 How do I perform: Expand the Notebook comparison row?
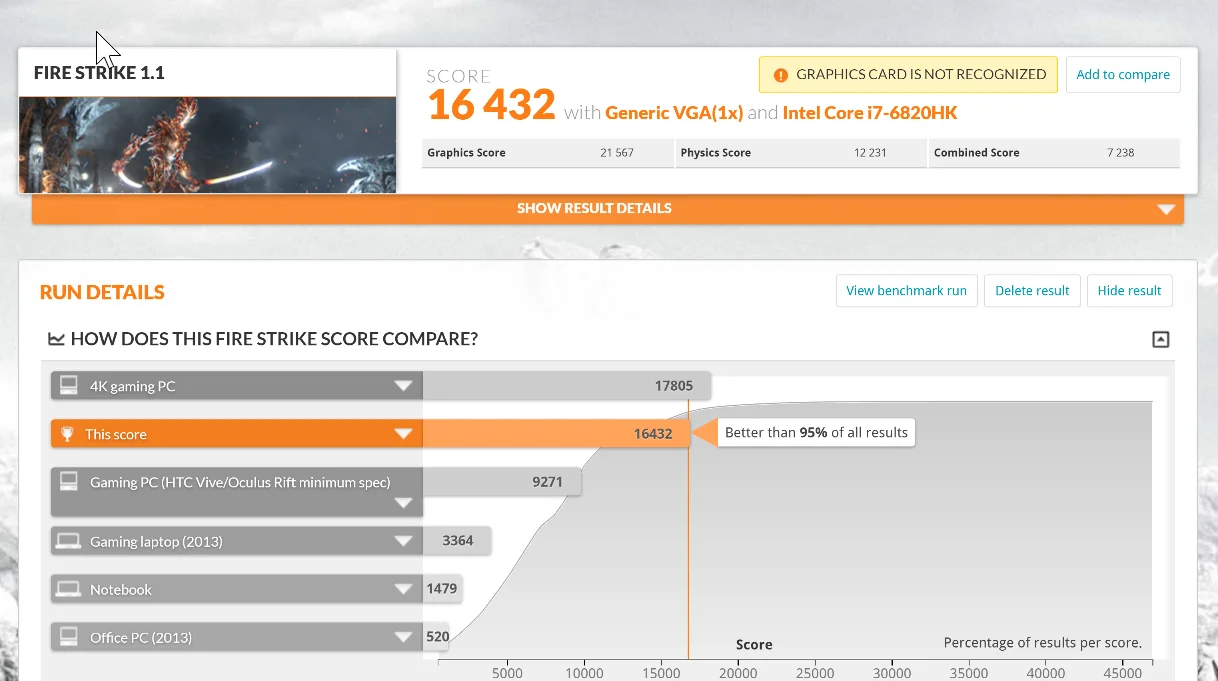(x=403, y=589)
